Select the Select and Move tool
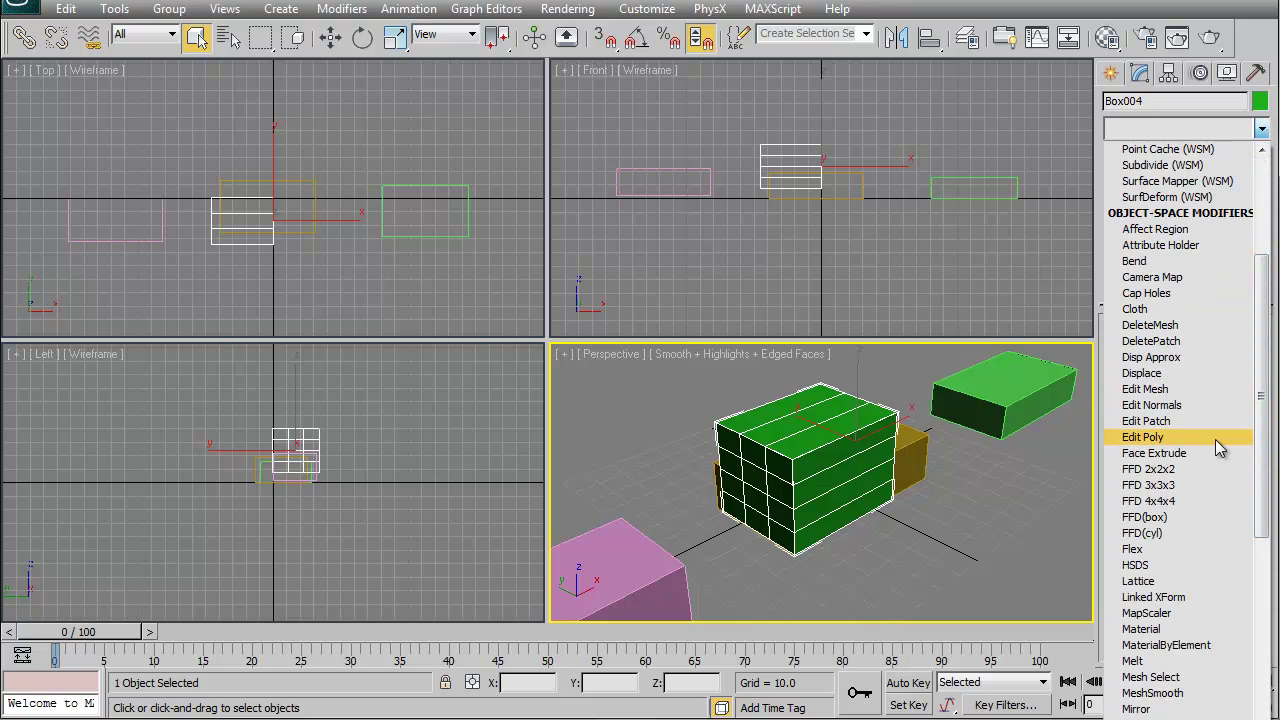Image resolution: width=1280 pixels, height=720 pixels. (x=330, y=38)
